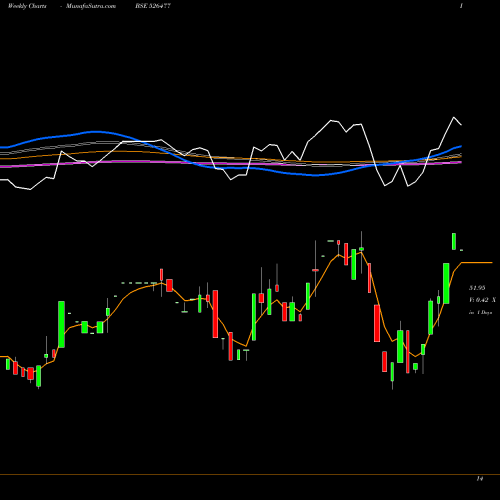Image resolution: width=500 pixels, height=500 pixels.
Task: Click the 51.95 price value
Action: (477, 288)
